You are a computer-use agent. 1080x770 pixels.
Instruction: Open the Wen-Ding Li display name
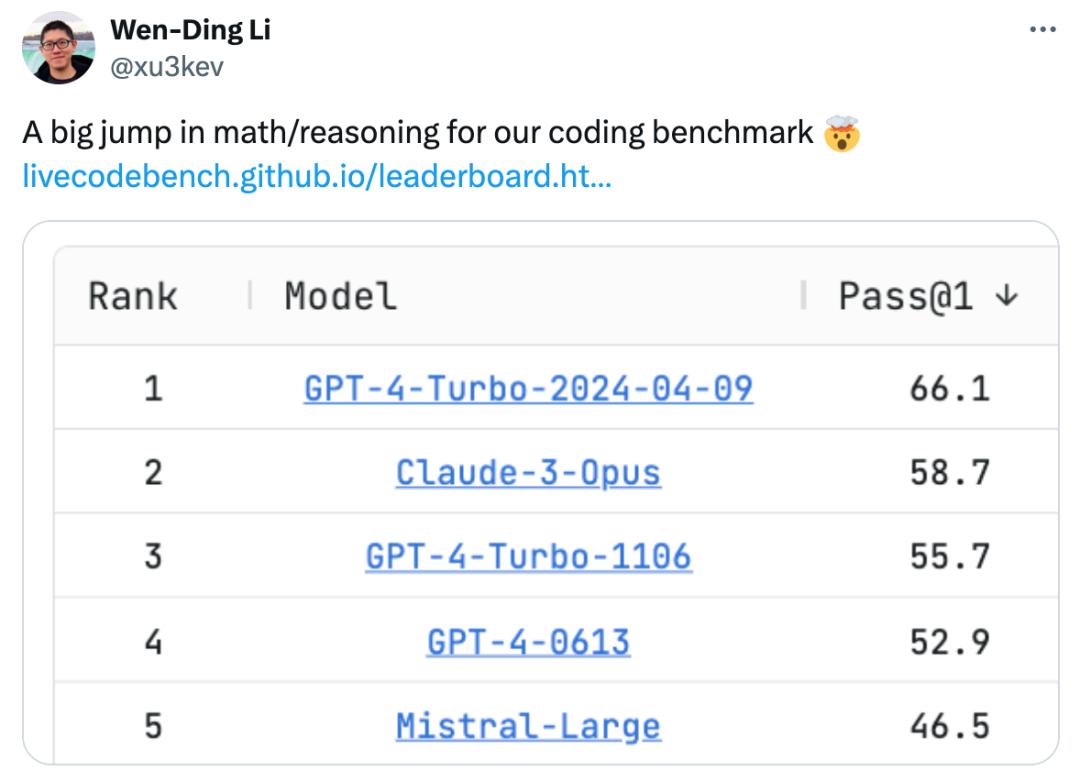click(x=190, y=31)
